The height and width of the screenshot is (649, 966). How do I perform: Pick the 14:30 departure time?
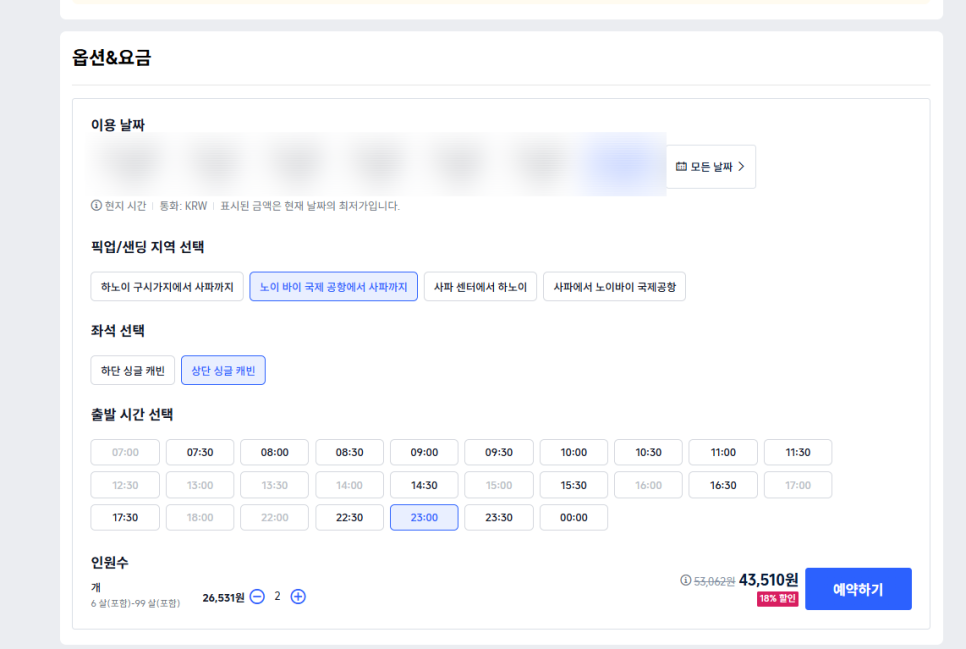(x=424, y=485)
